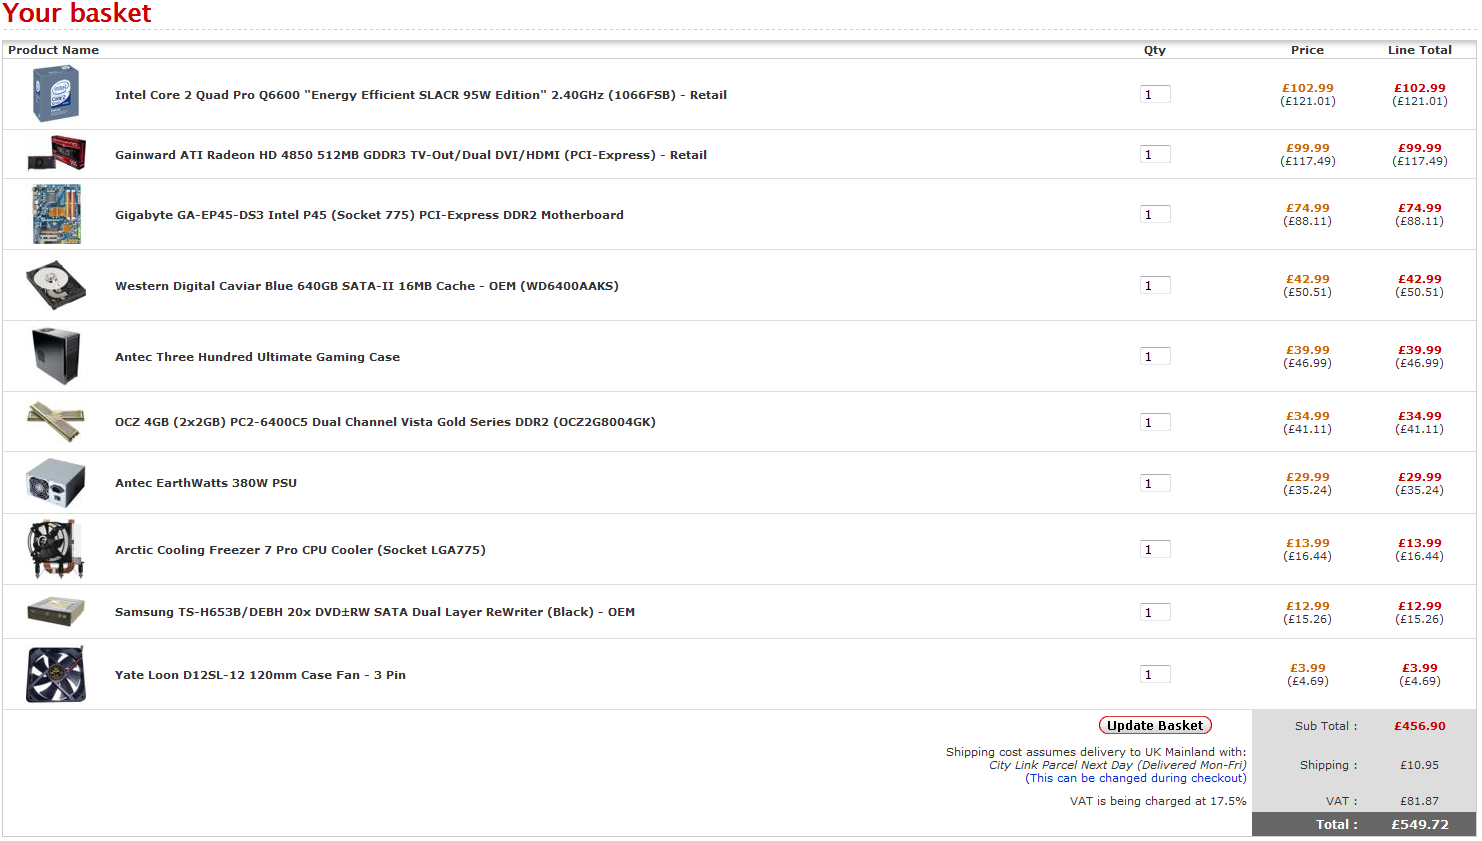Select the Antec Three Hundred case image
Viewport: 1482px width, 841px height.
click(x=56, y=356)
